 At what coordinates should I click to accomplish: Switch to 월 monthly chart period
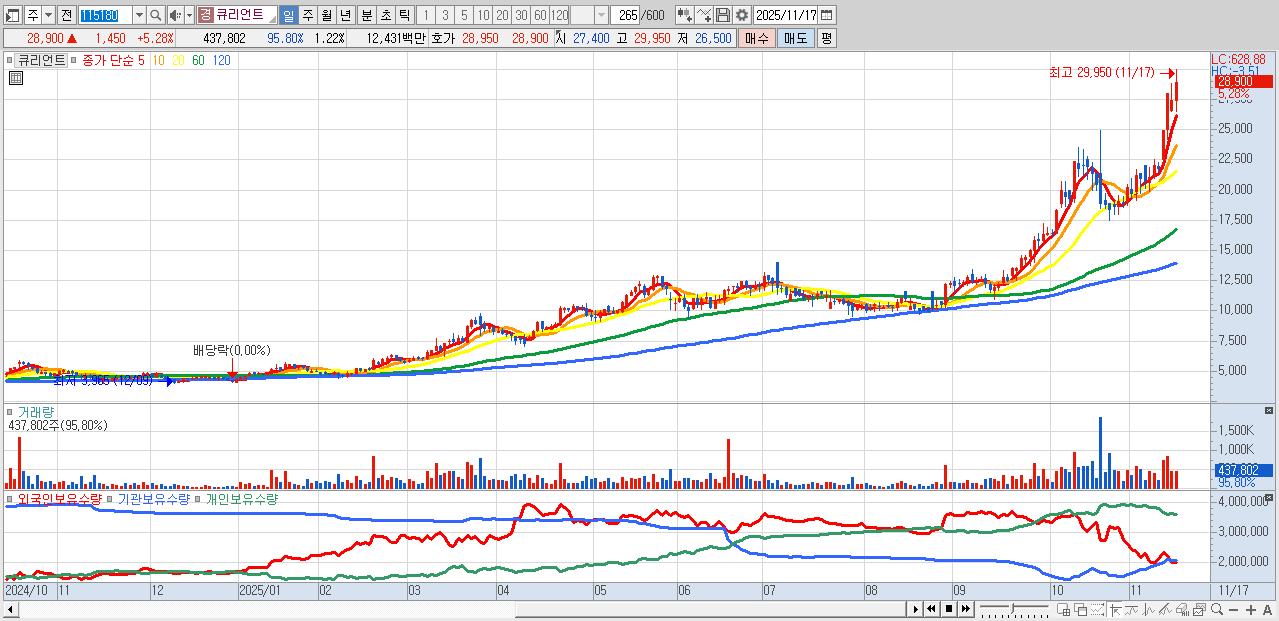tap(326, 15)
